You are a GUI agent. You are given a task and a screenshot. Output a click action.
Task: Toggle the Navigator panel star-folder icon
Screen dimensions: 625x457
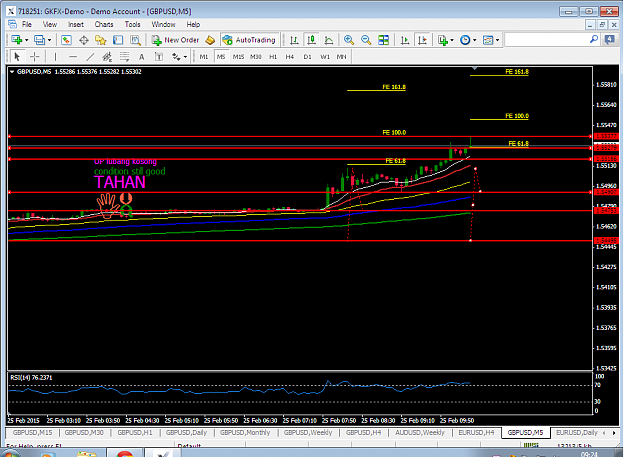pyautogui.click(x=100, y=40)
